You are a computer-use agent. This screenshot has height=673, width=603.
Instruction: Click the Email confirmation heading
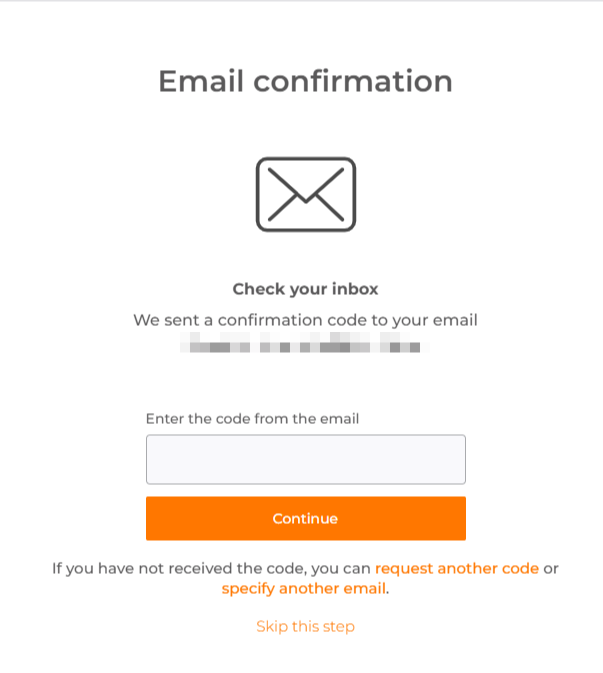click(305, 81)
